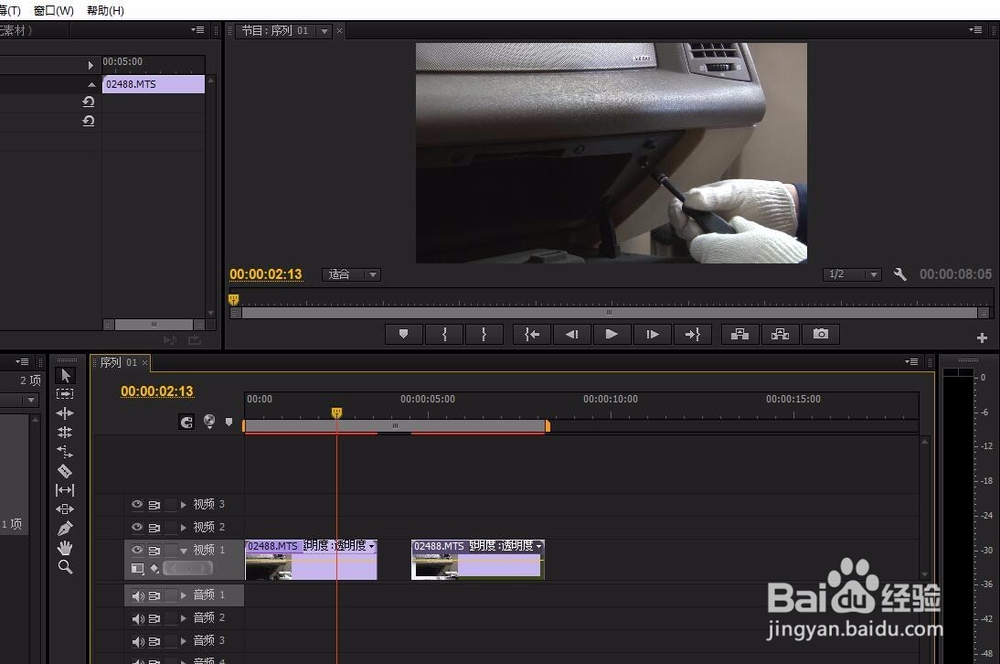Select the Pen tool
This screenshot has width=1000, height=664.
[65, 528]
